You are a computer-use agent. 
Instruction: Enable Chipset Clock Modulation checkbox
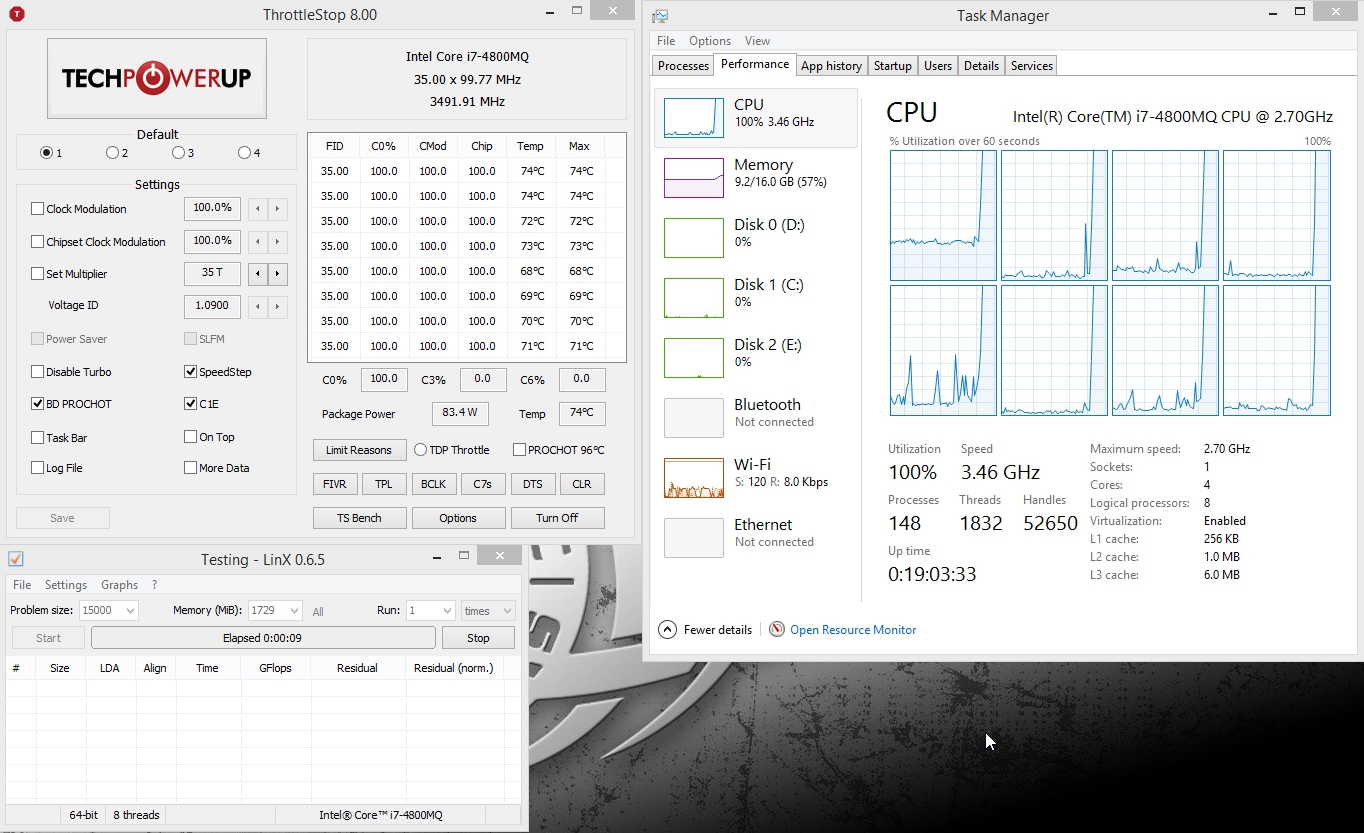pos(38,242)
